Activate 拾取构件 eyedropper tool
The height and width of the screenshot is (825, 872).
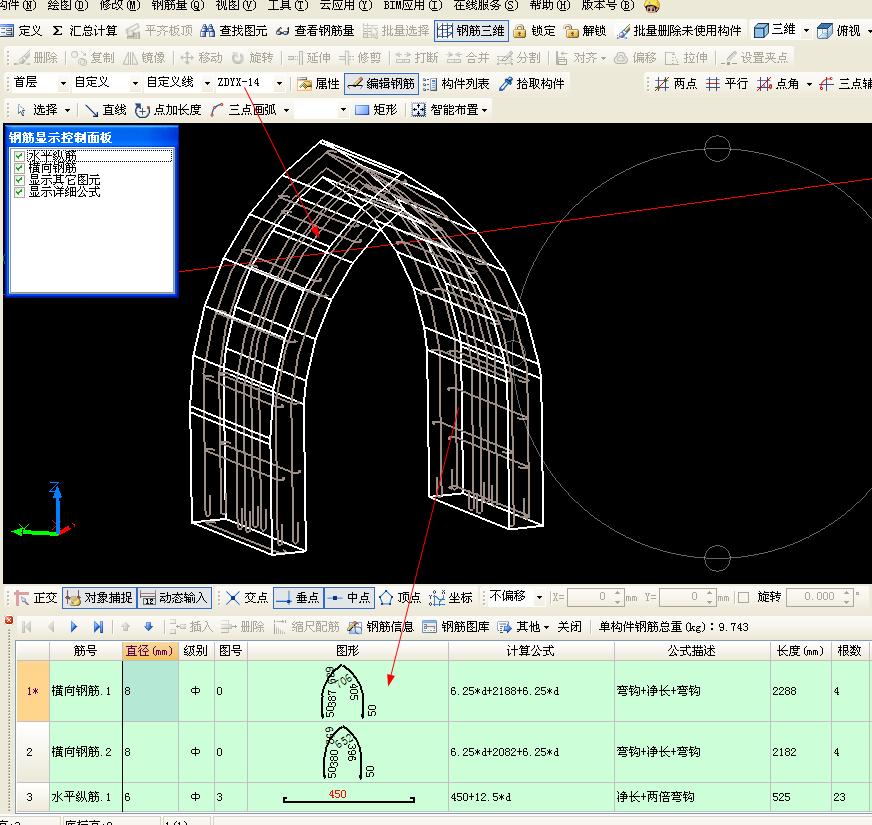[x=531, y=83]
